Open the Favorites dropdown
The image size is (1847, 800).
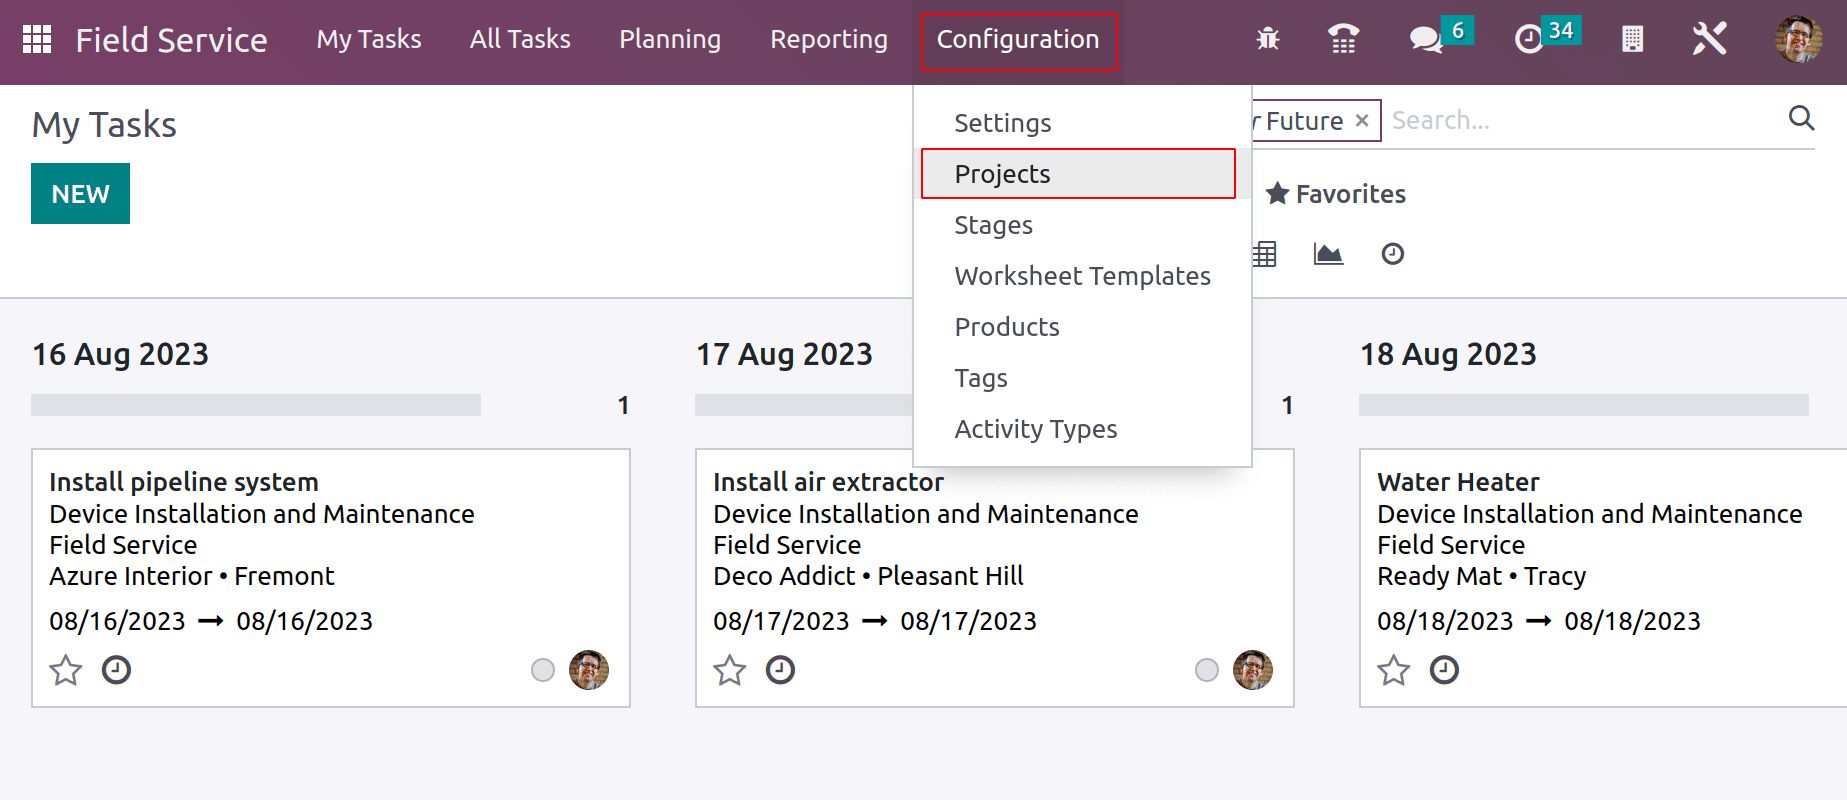pos(1336,194)
